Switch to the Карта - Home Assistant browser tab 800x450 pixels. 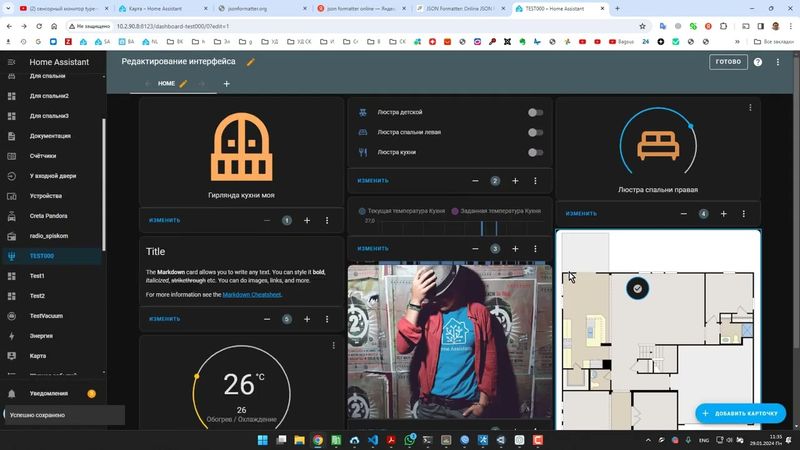162,9
